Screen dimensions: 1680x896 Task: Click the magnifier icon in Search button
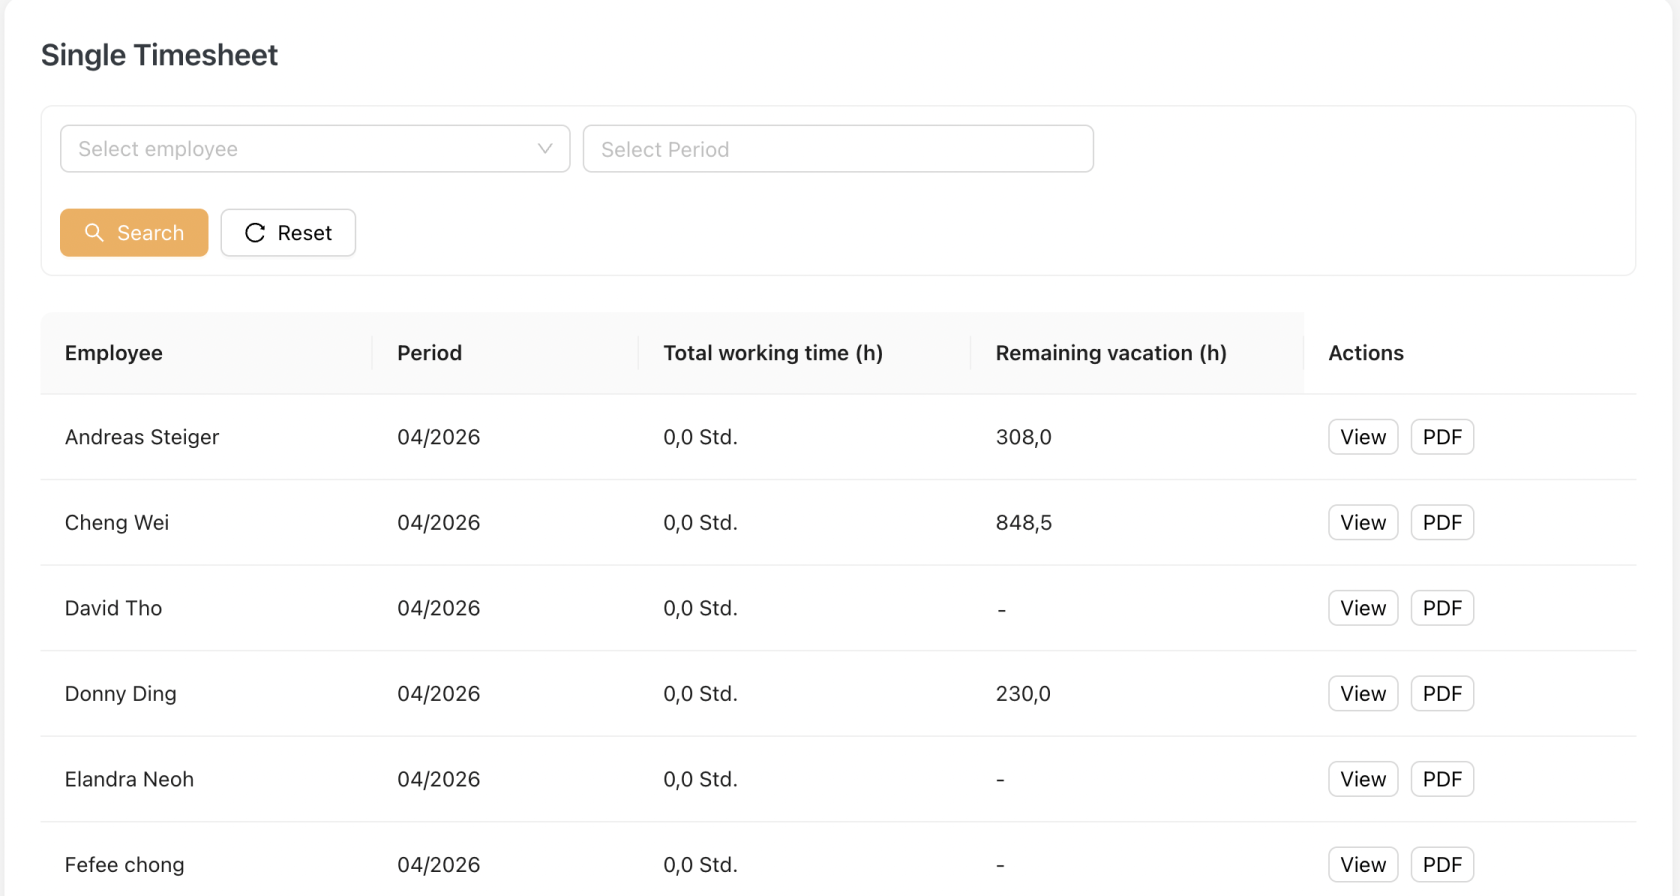(94, 233)
